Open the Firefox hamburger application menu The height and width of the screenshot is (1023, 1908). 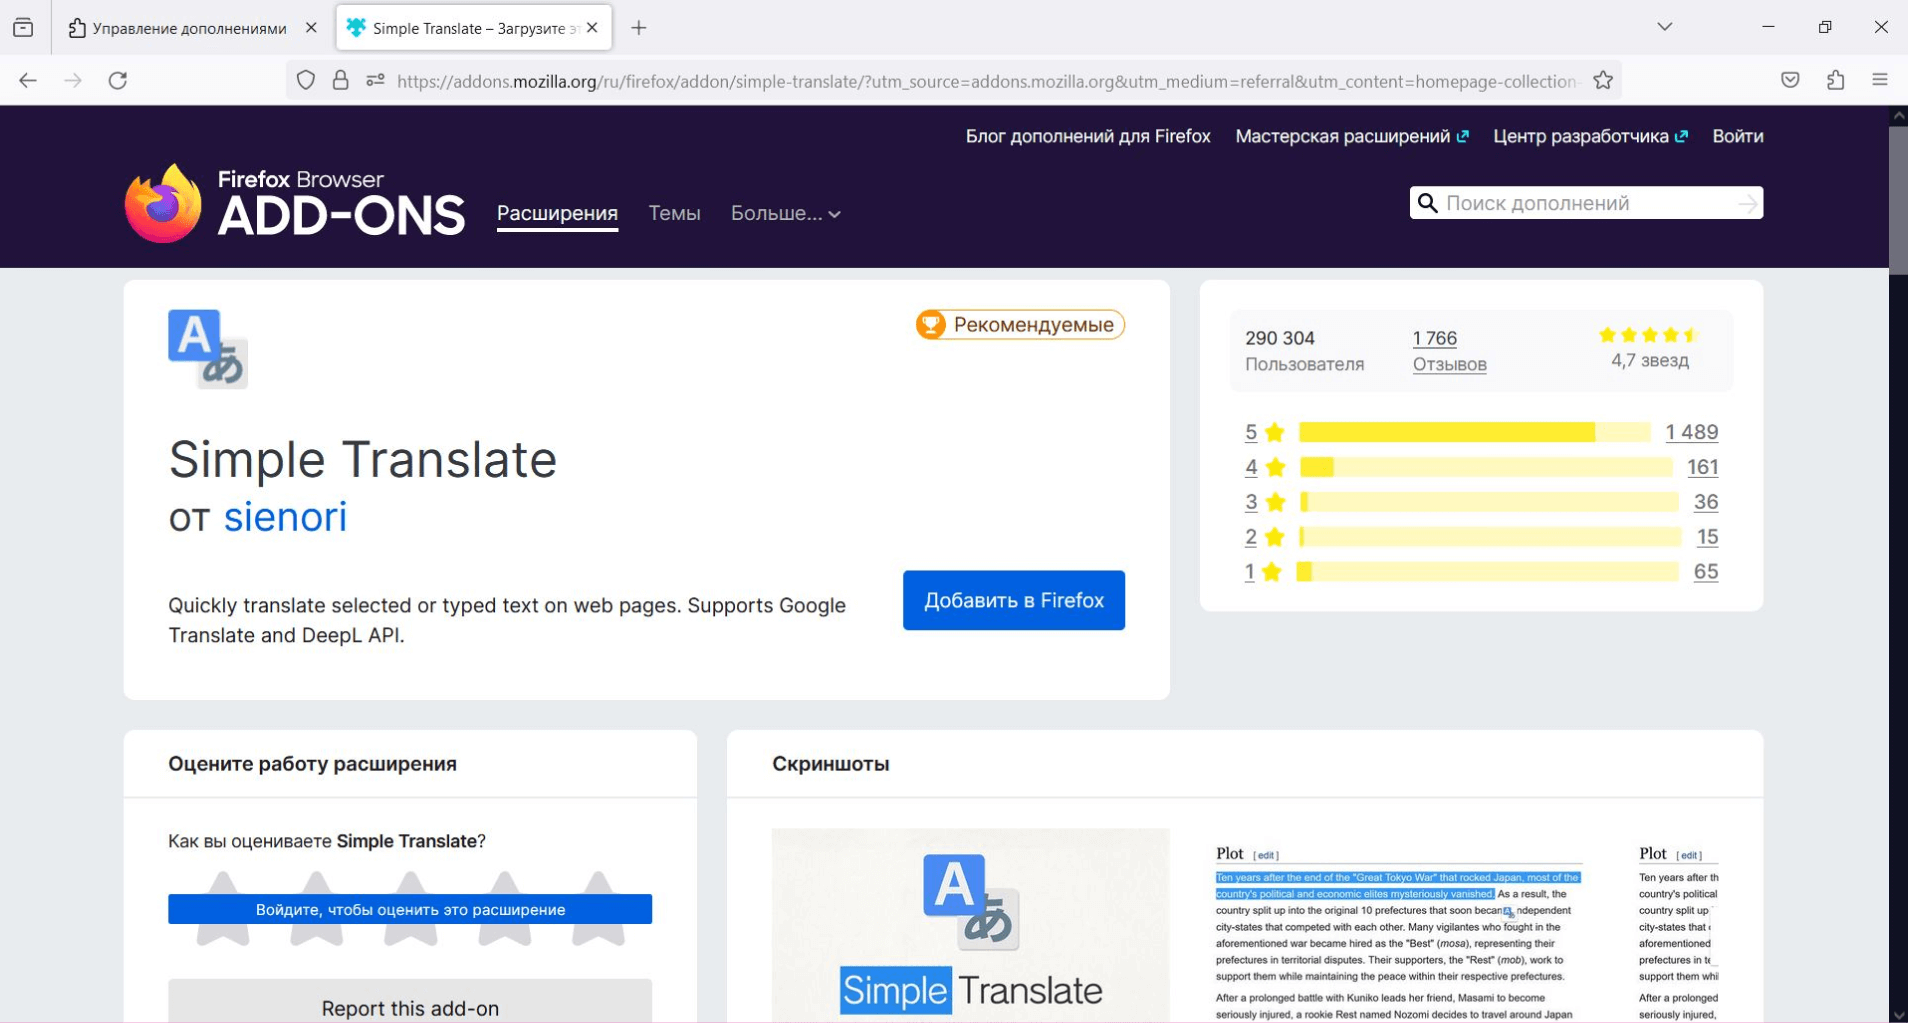click(x=1879, y=81)
